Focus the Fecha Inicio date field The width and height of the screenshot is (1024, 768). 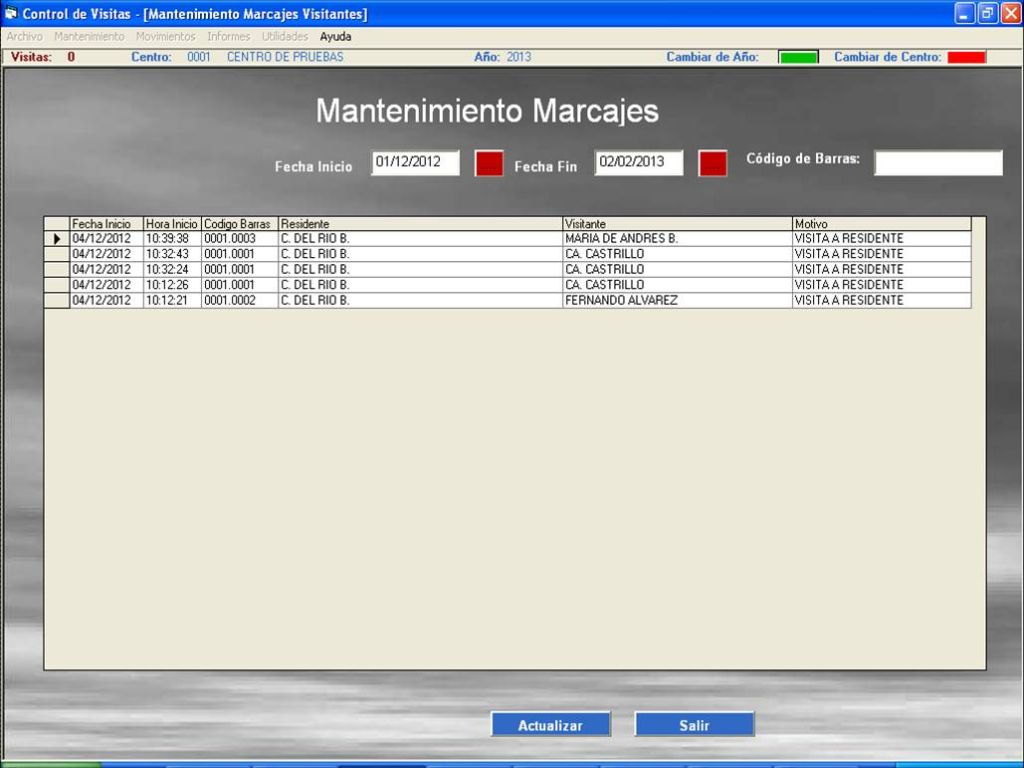(415, 162)
